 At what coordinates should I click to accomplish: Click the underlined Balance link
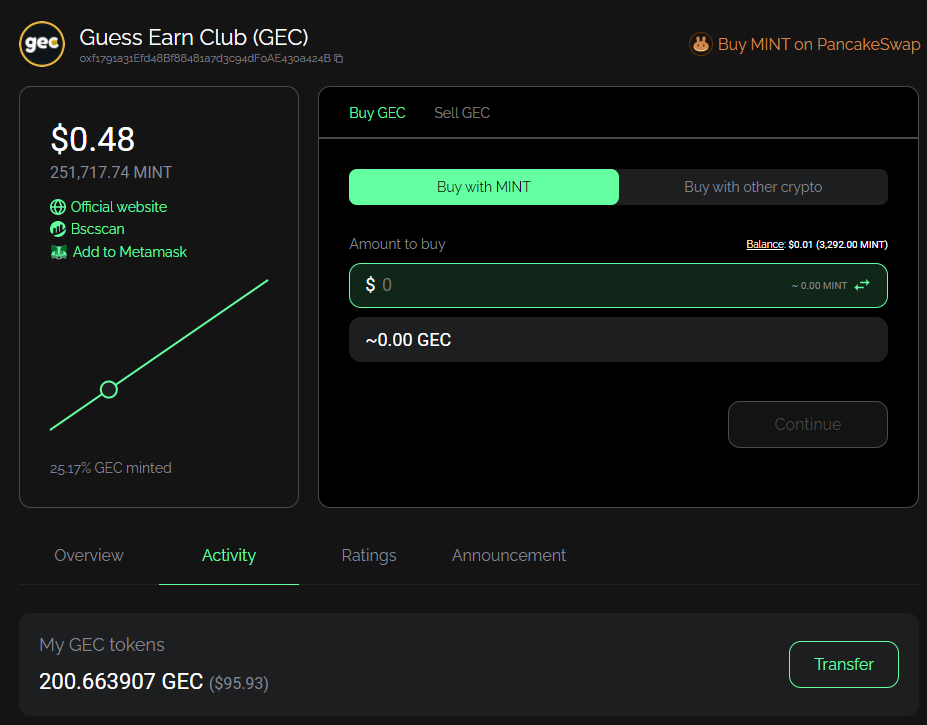(x=765, y=244)
